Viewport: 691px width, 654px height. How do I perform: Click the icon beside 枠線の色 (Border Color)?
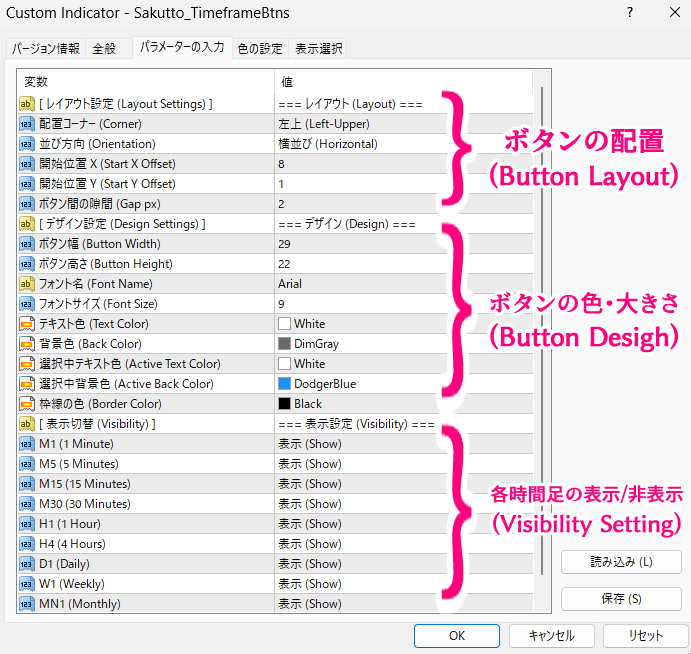(27, 404)
